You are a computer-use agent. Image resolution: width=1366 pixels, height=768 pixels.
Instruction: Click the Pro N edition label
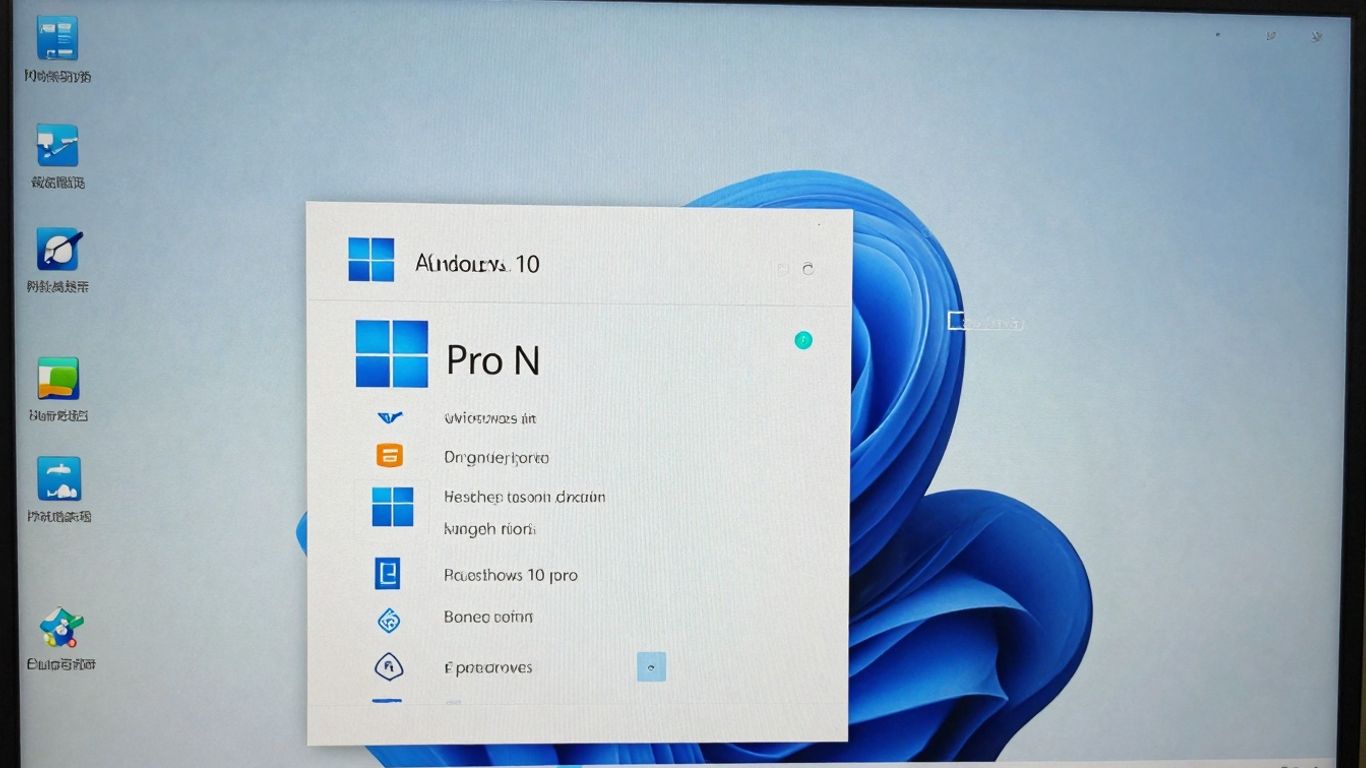point(493,359)
